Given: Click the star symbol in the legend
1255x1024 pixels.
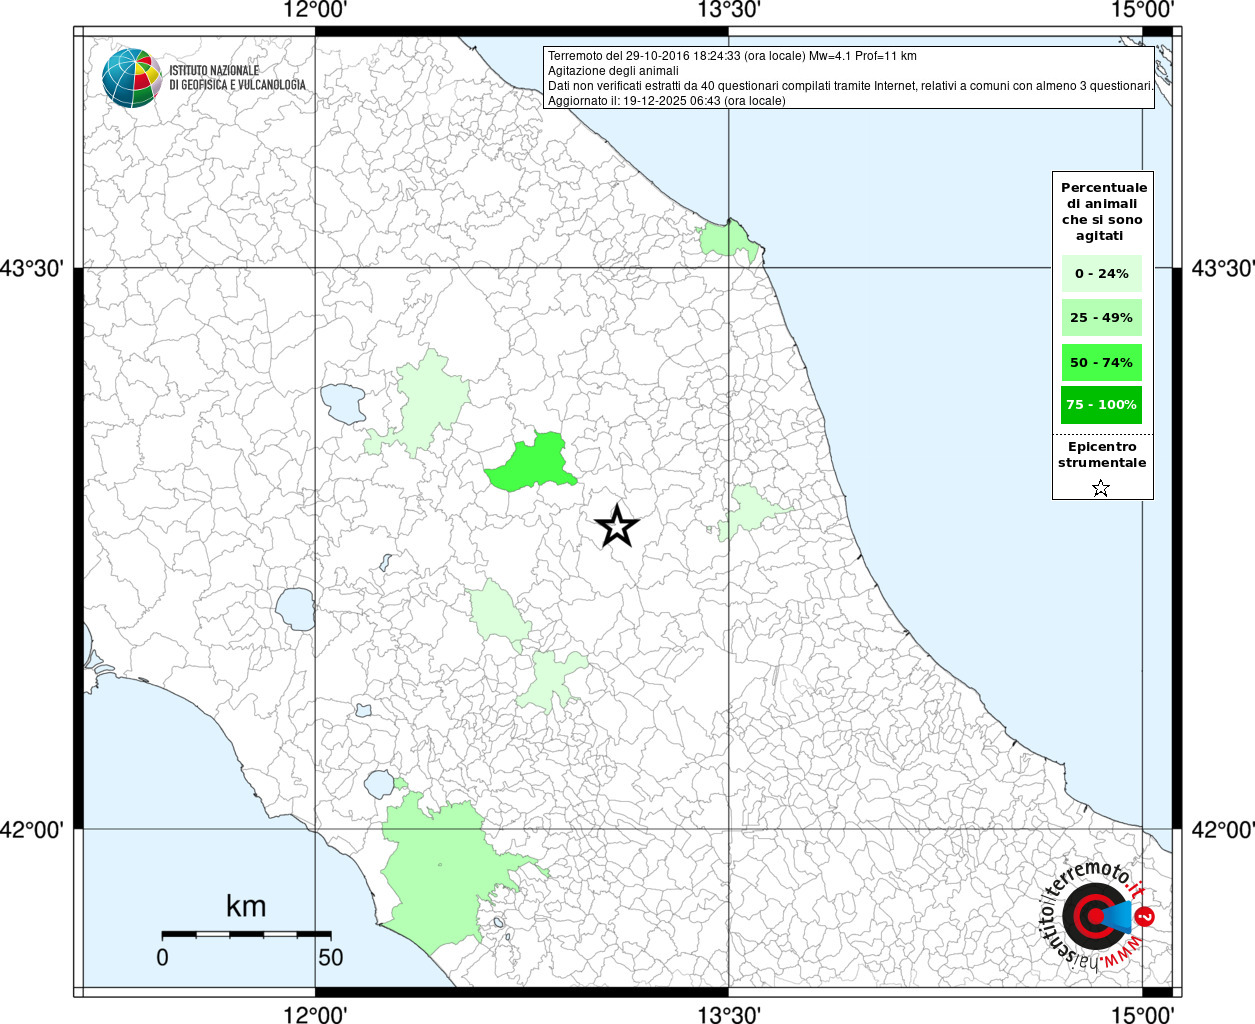Looking at the screenshot, I should tap(1101, 488).
